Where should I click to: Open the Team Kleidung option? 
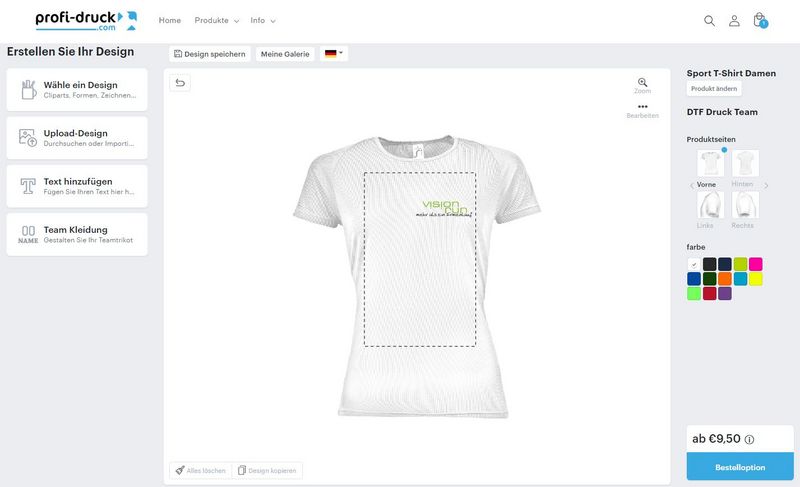click(77, 234)
